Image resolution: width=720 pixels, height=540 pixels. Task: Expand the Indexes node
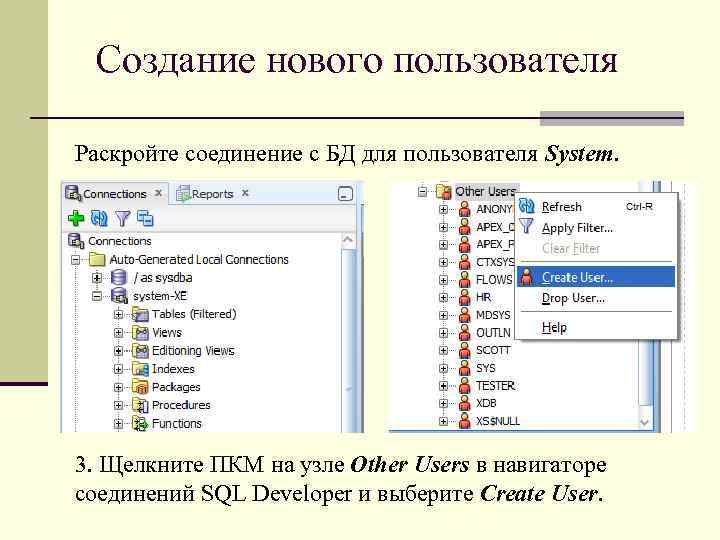pos(118,369)
